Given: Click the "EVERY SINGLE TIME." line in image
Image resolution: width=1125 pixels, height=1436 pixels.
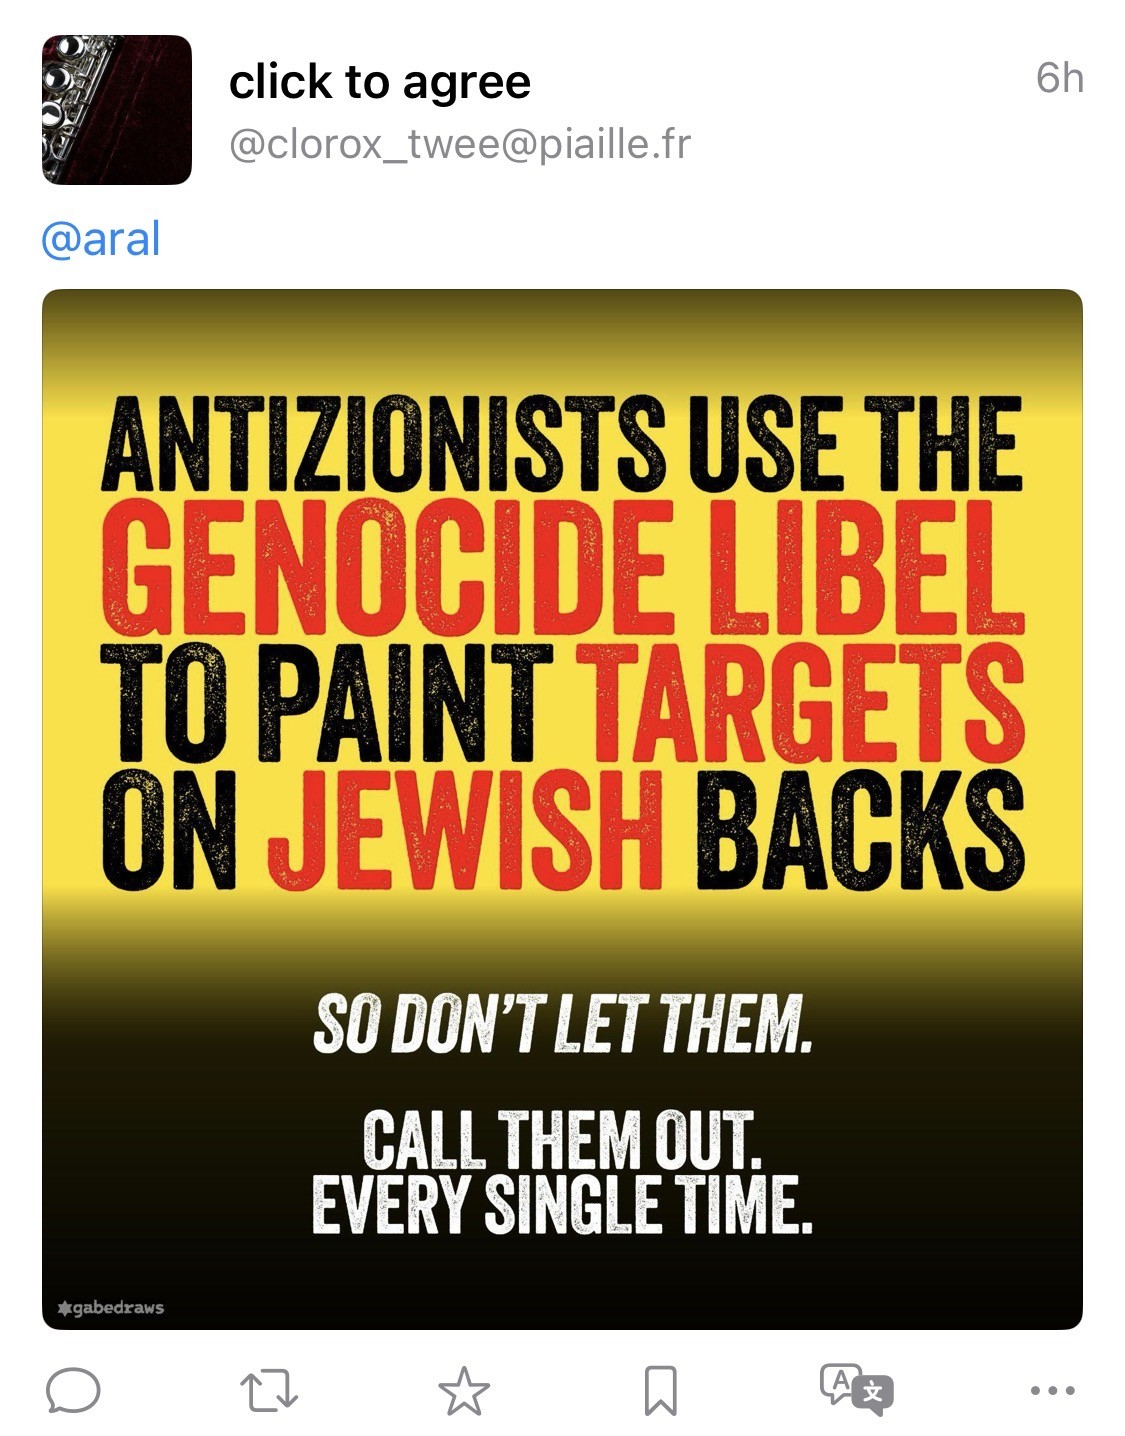Looking at the screenshot, I should pos(562,1204).
